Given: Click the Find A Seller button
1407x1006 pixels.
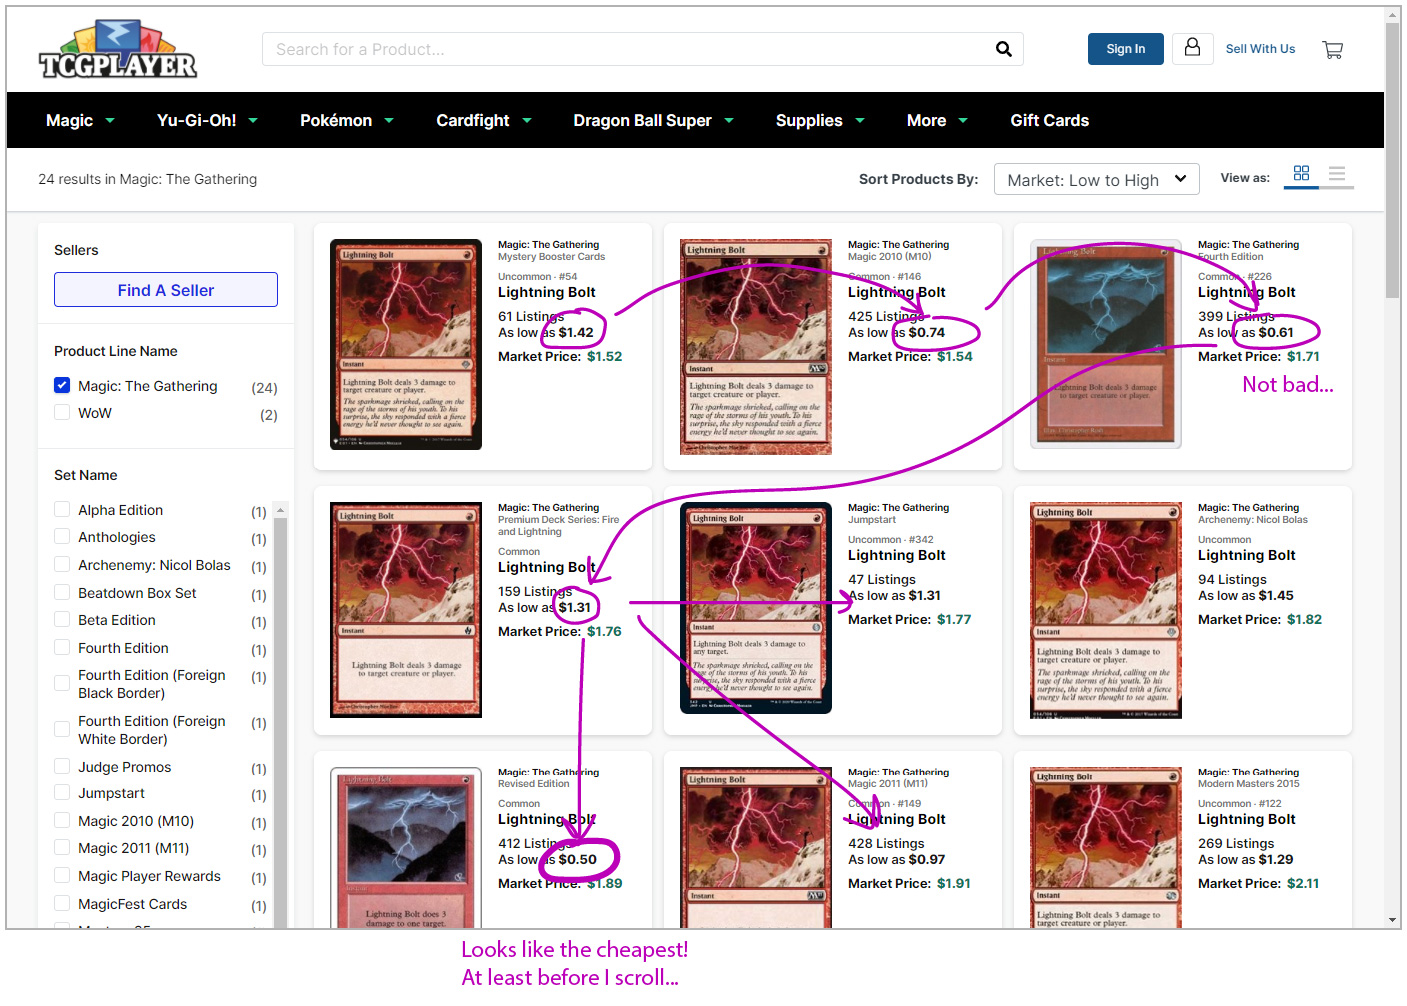Looking at the screenshot, I should click(x=166, y=290).
